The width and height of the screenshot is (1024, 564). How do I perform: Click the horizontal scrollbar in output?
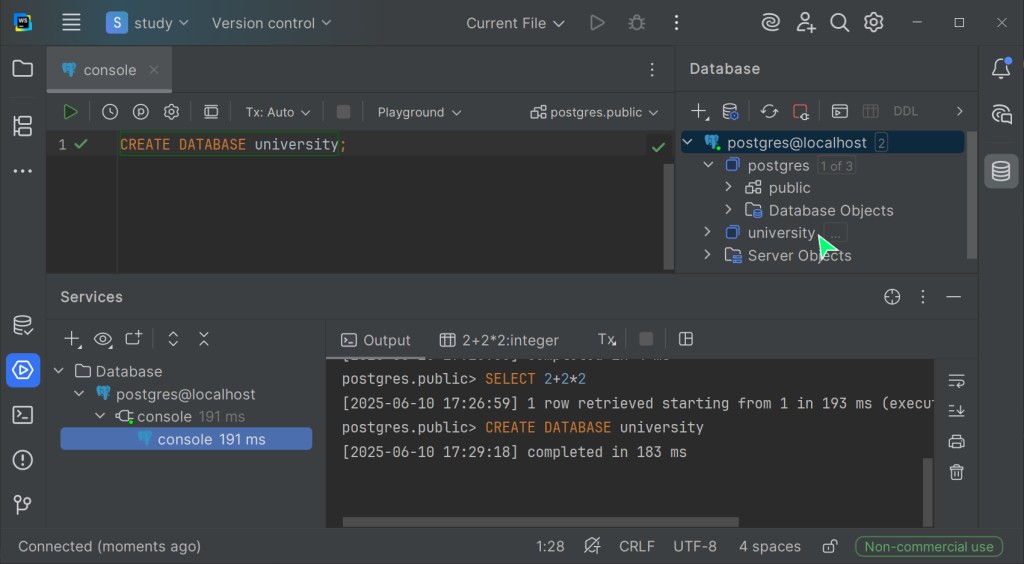pos(540,522)
